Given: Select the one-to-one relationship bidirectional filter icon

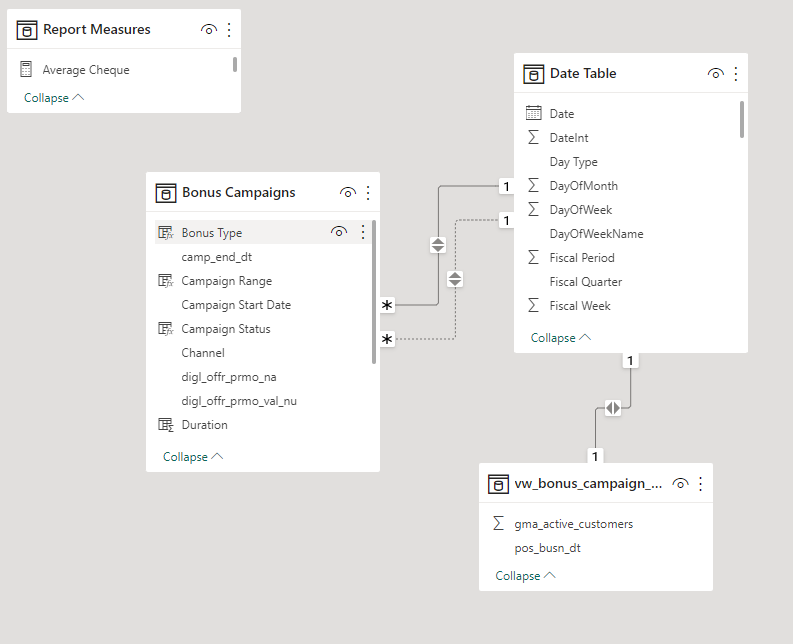Looking at the screenshot, I should (x=613, y=408).
